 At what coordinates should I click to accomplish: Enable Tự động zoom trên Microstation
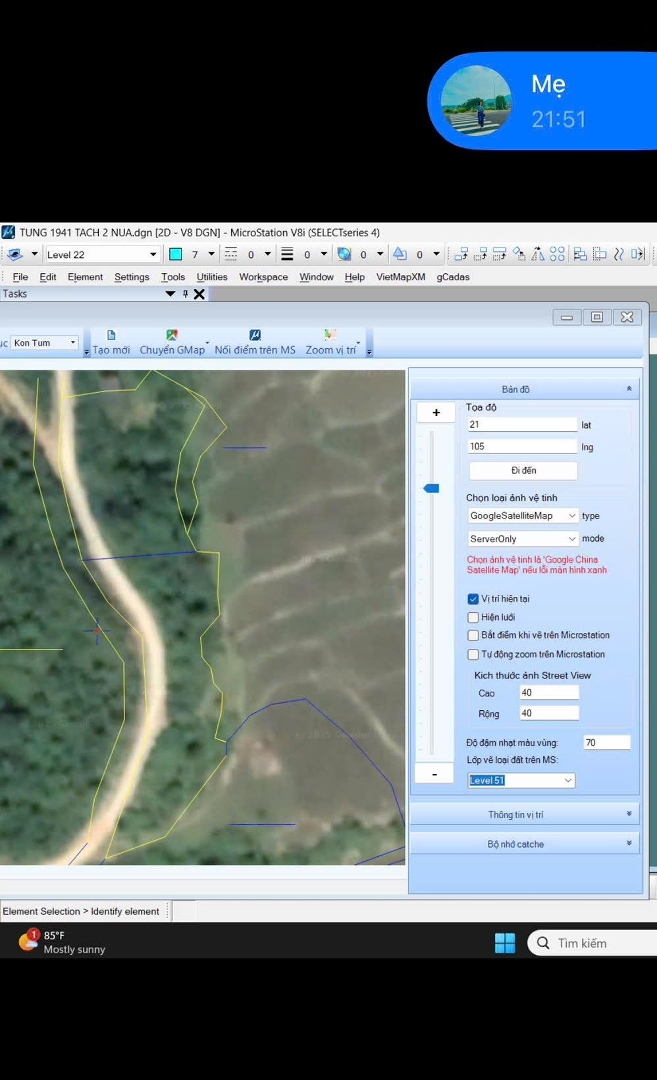(x=474, y=655)
